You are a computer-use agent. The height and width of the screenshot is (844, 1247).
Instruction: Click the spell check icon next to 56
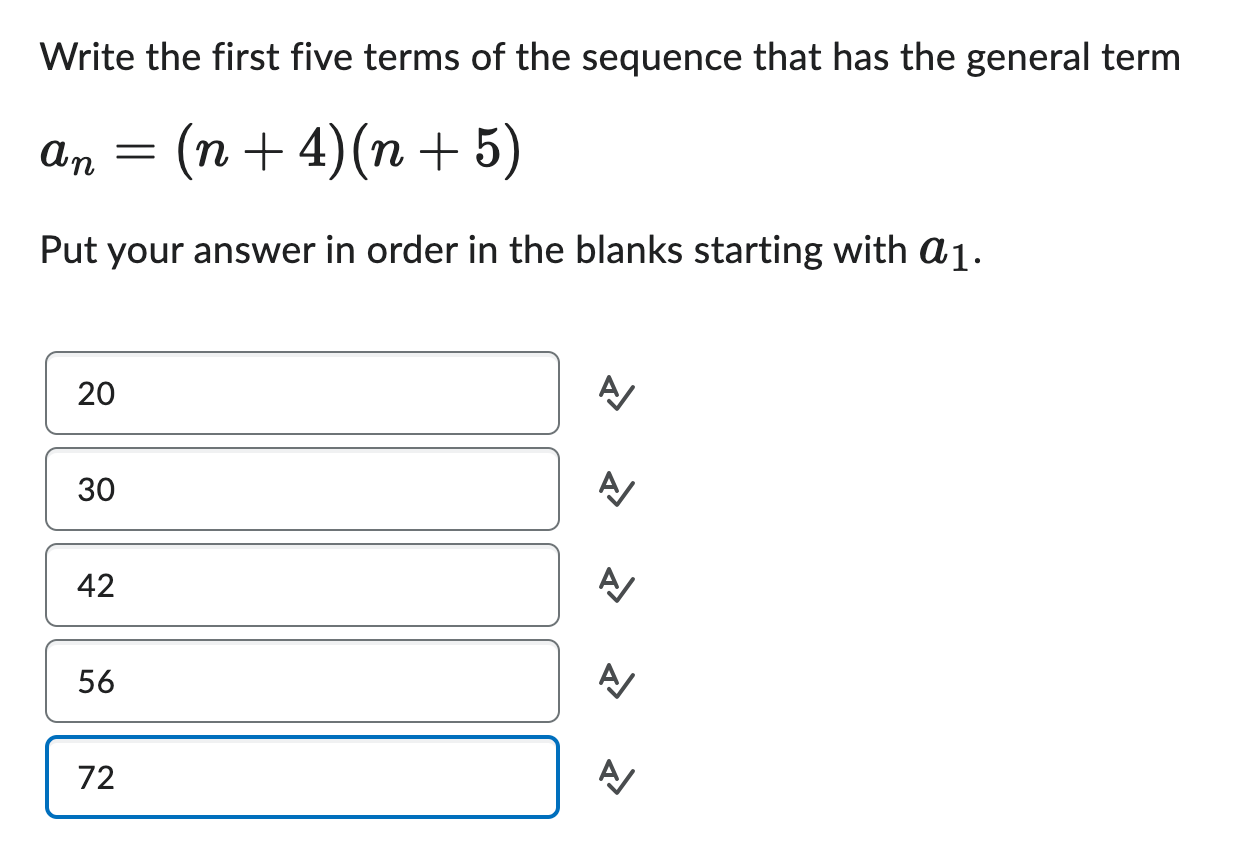614,683
